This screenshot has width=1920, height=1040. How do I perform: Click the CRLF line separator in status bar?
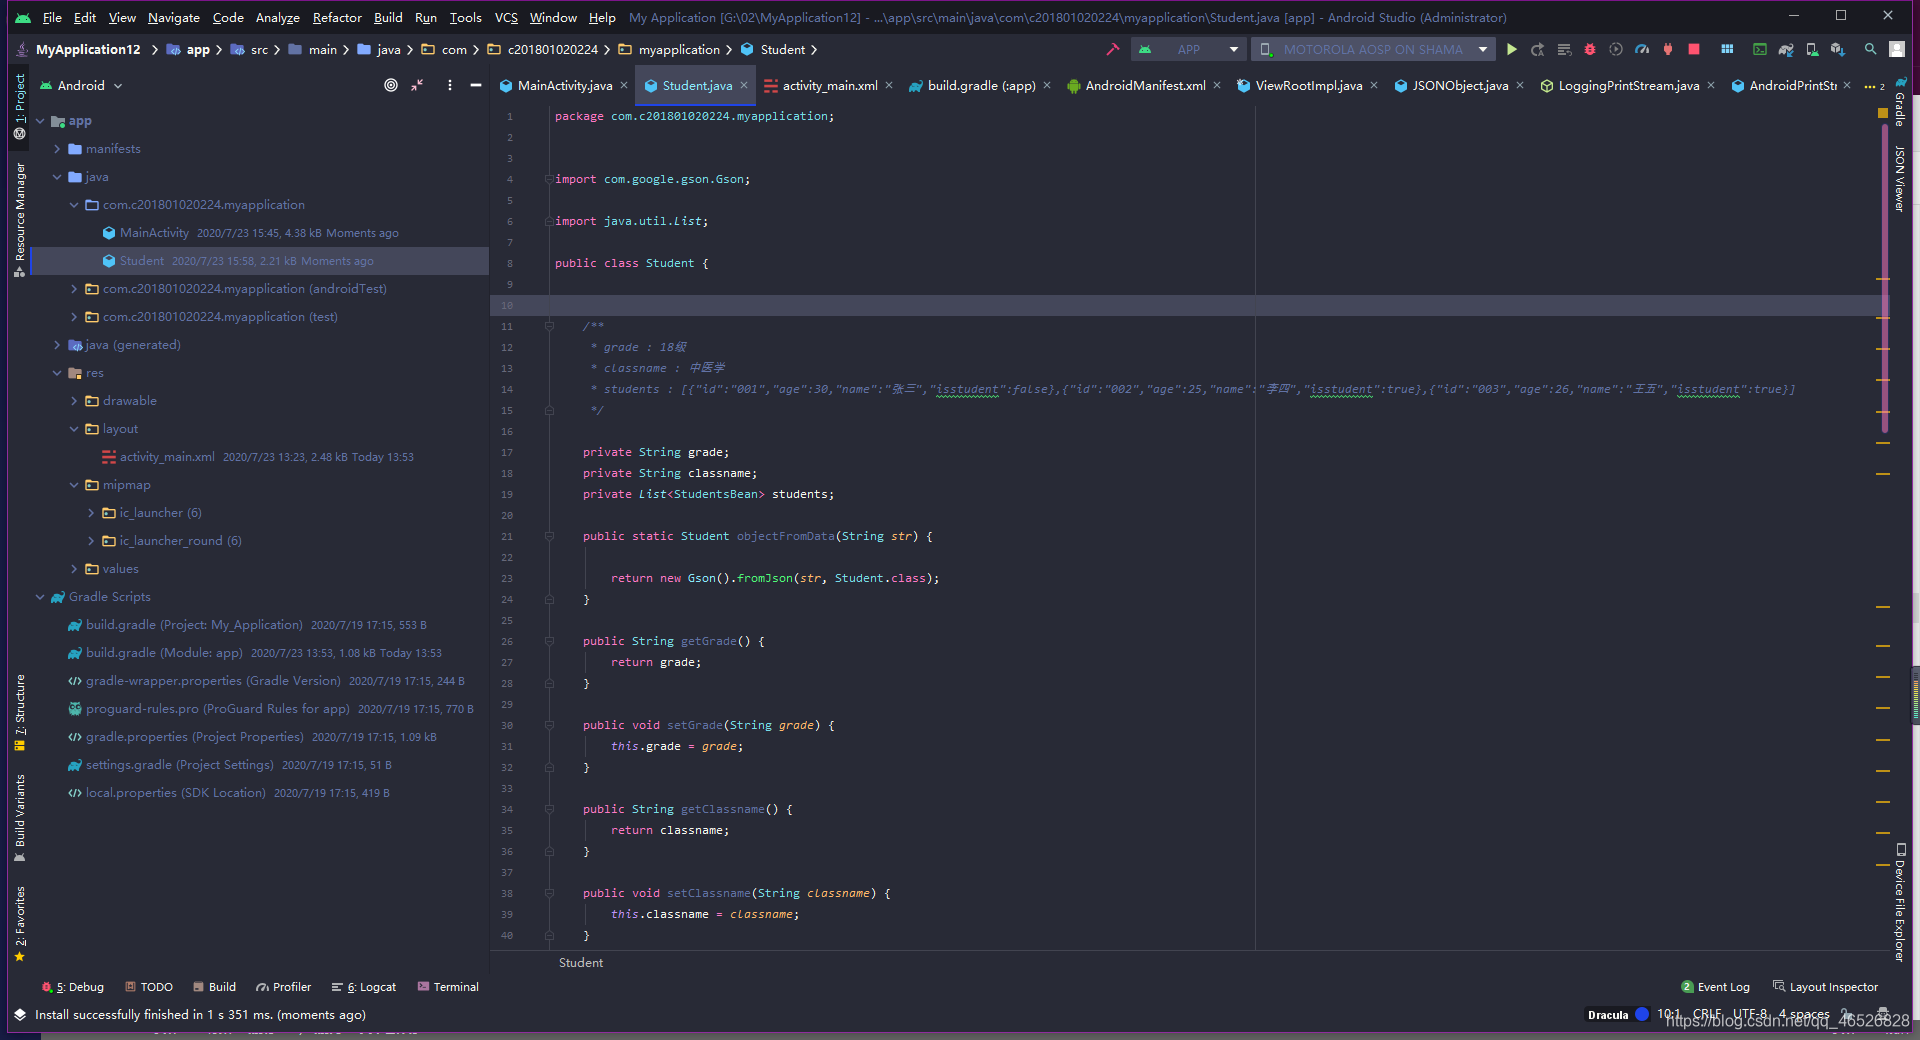(x=1707, y=1014)
